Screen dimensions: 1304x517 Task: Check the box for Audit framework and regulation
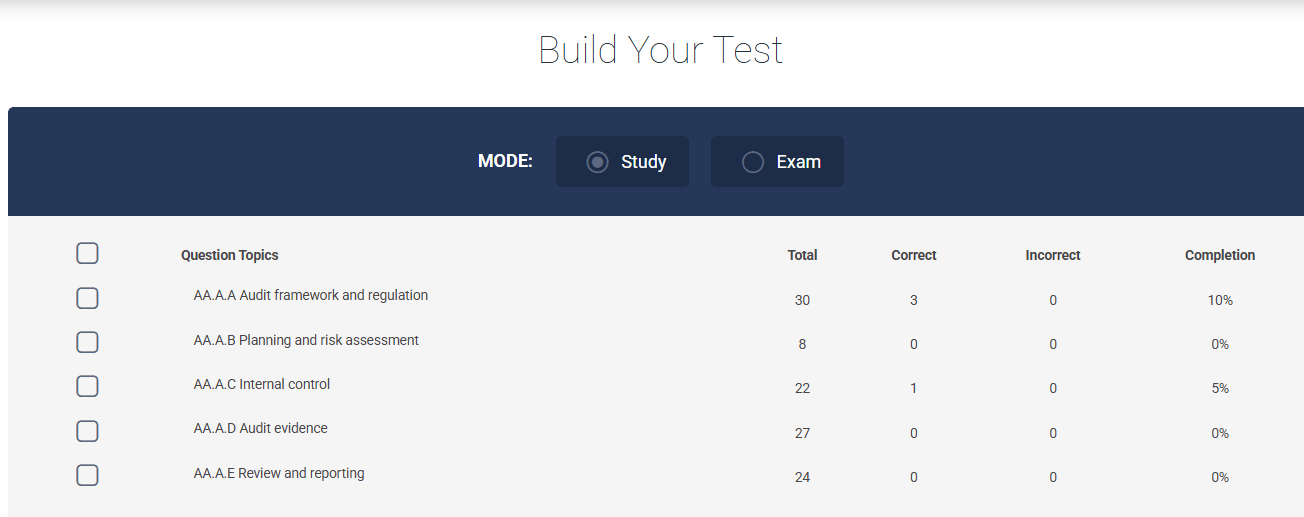pos(87,298)
